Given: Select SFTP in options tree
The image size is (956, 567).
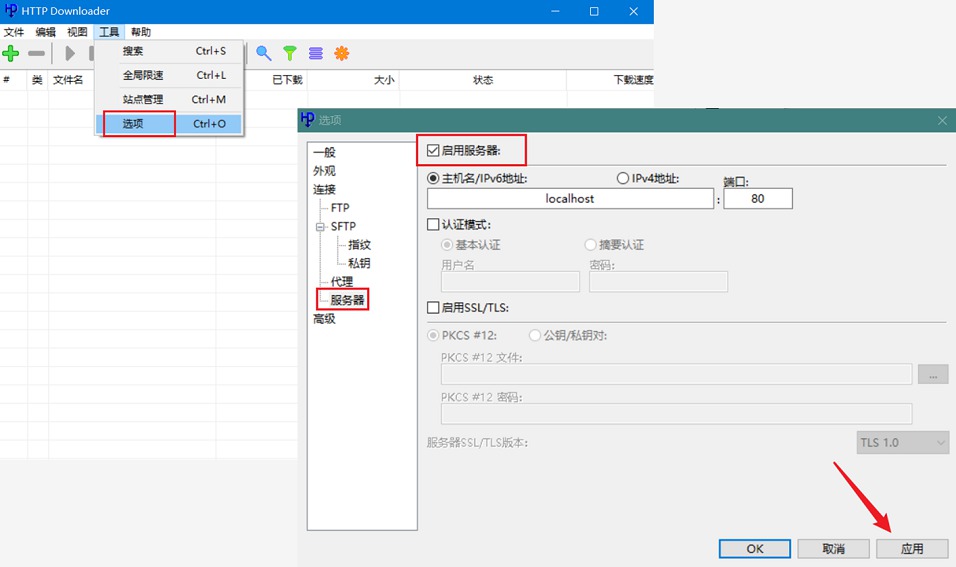Looking at the screenshot, I should click(x=343, y=227).
